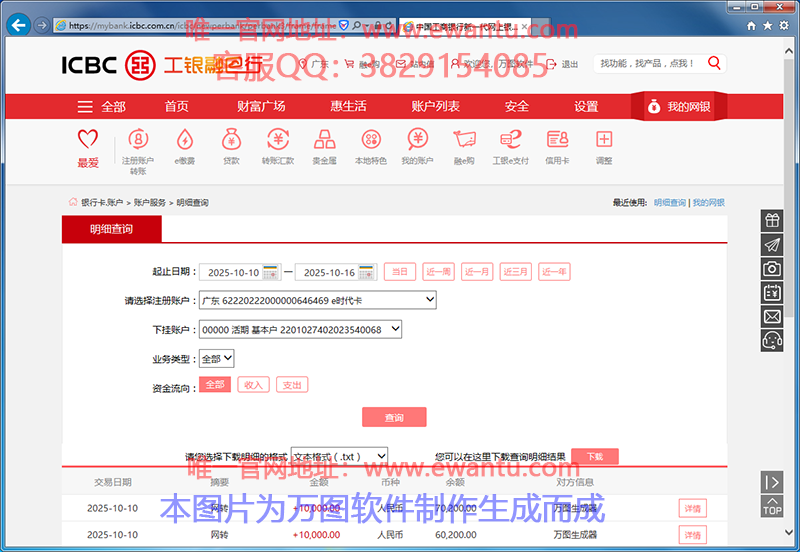Image resolution: width=800 pixels, height=552 pixels.
Task: Click the customer service headset icon
Action: coord(772,340)
